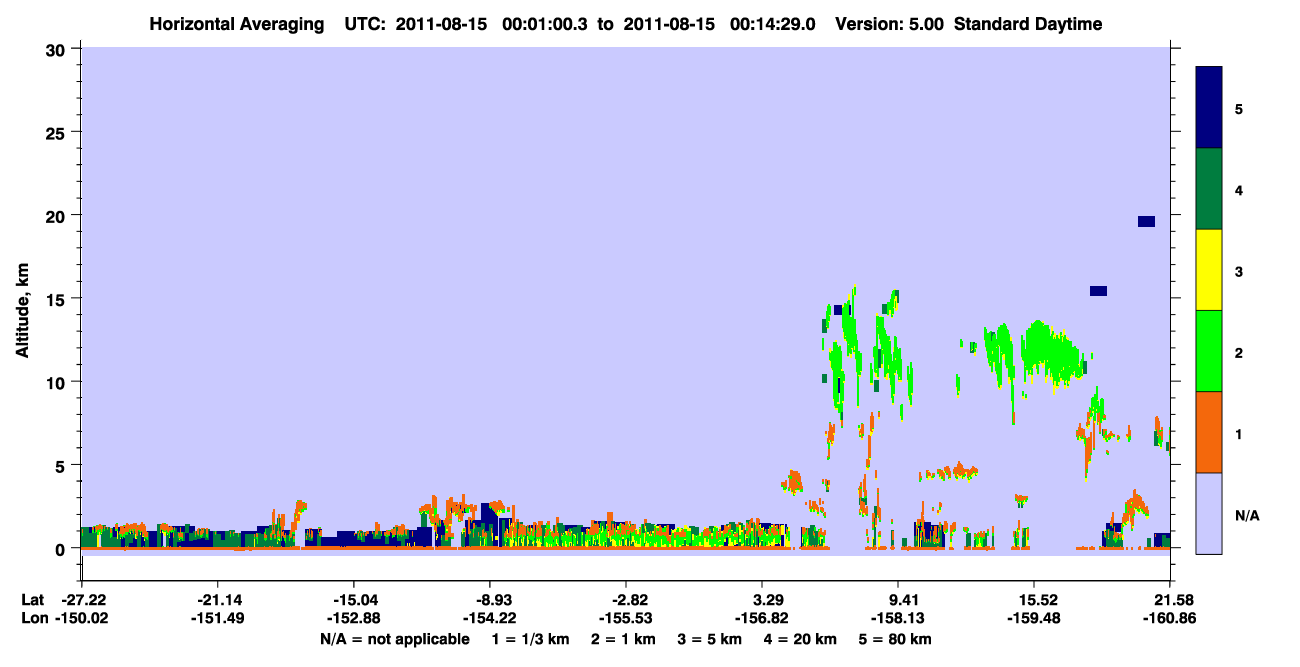Image resolution: width=1300 pixels, height=667 pixels.
Task: Click the '1 = 1/3 km' legend entry
Action: tap(532, 639)
